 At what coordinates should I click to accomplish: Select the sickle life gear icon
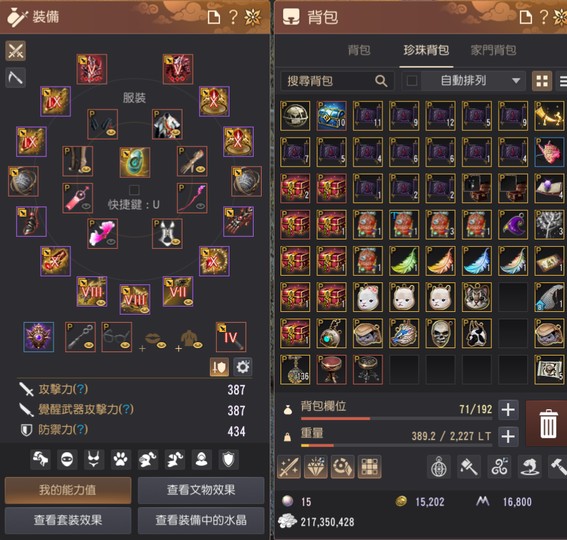(x=16, y=77)
